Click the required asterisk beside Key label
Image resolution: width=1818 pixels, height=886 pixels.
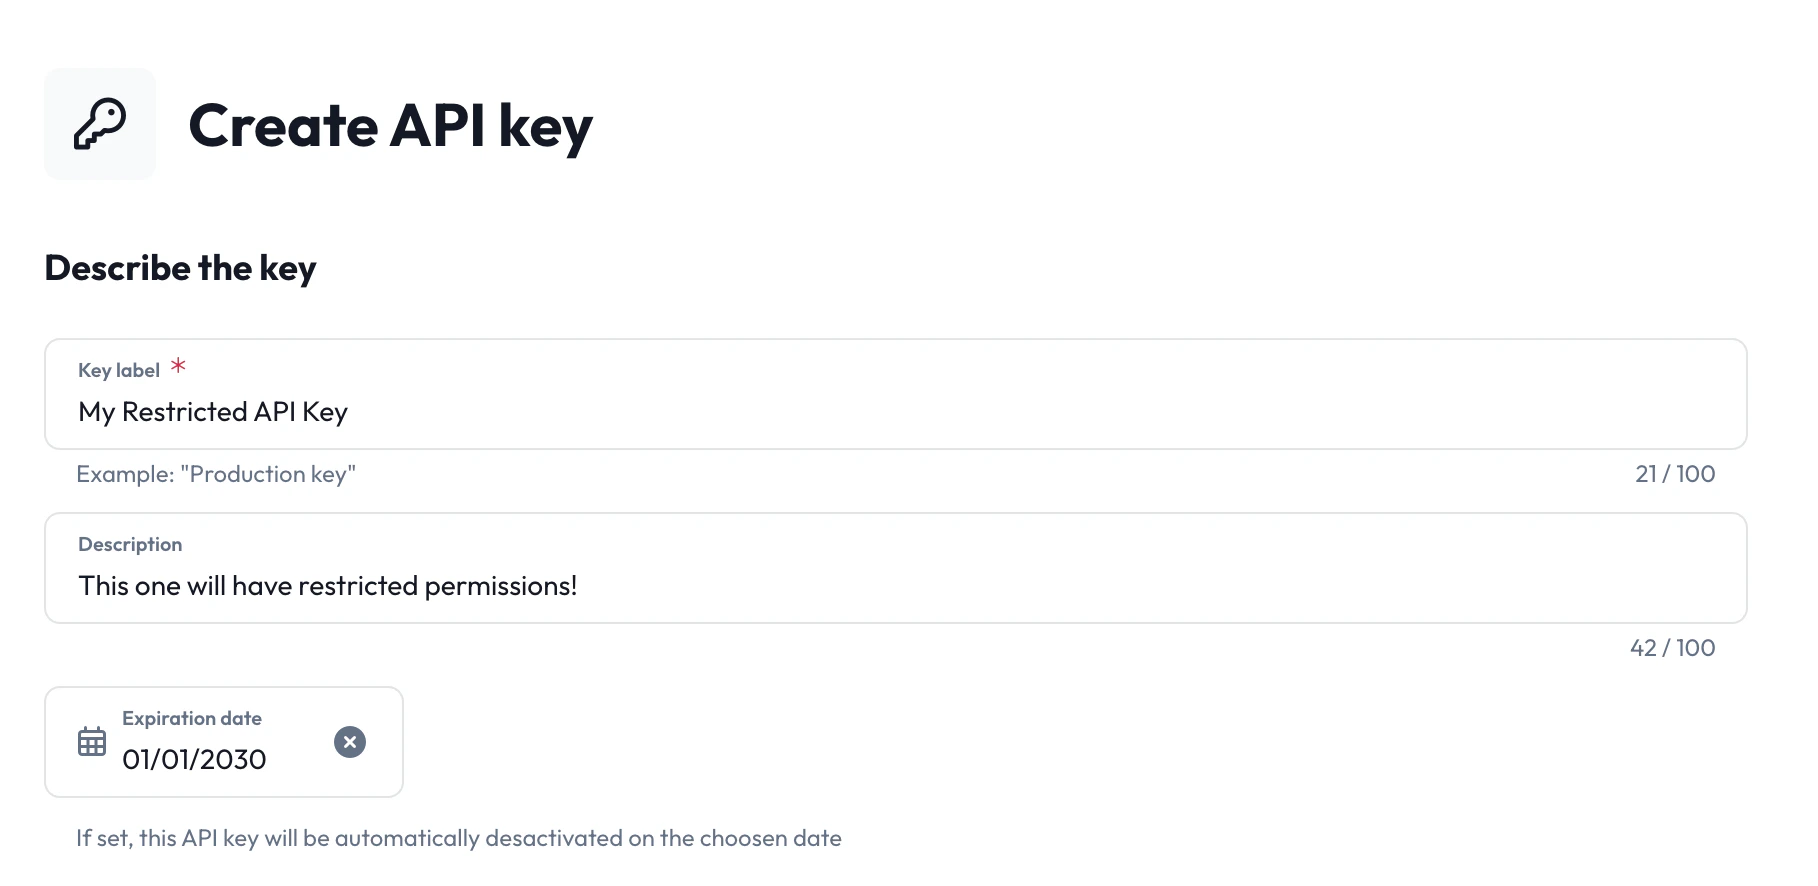[x=178, y=368]
